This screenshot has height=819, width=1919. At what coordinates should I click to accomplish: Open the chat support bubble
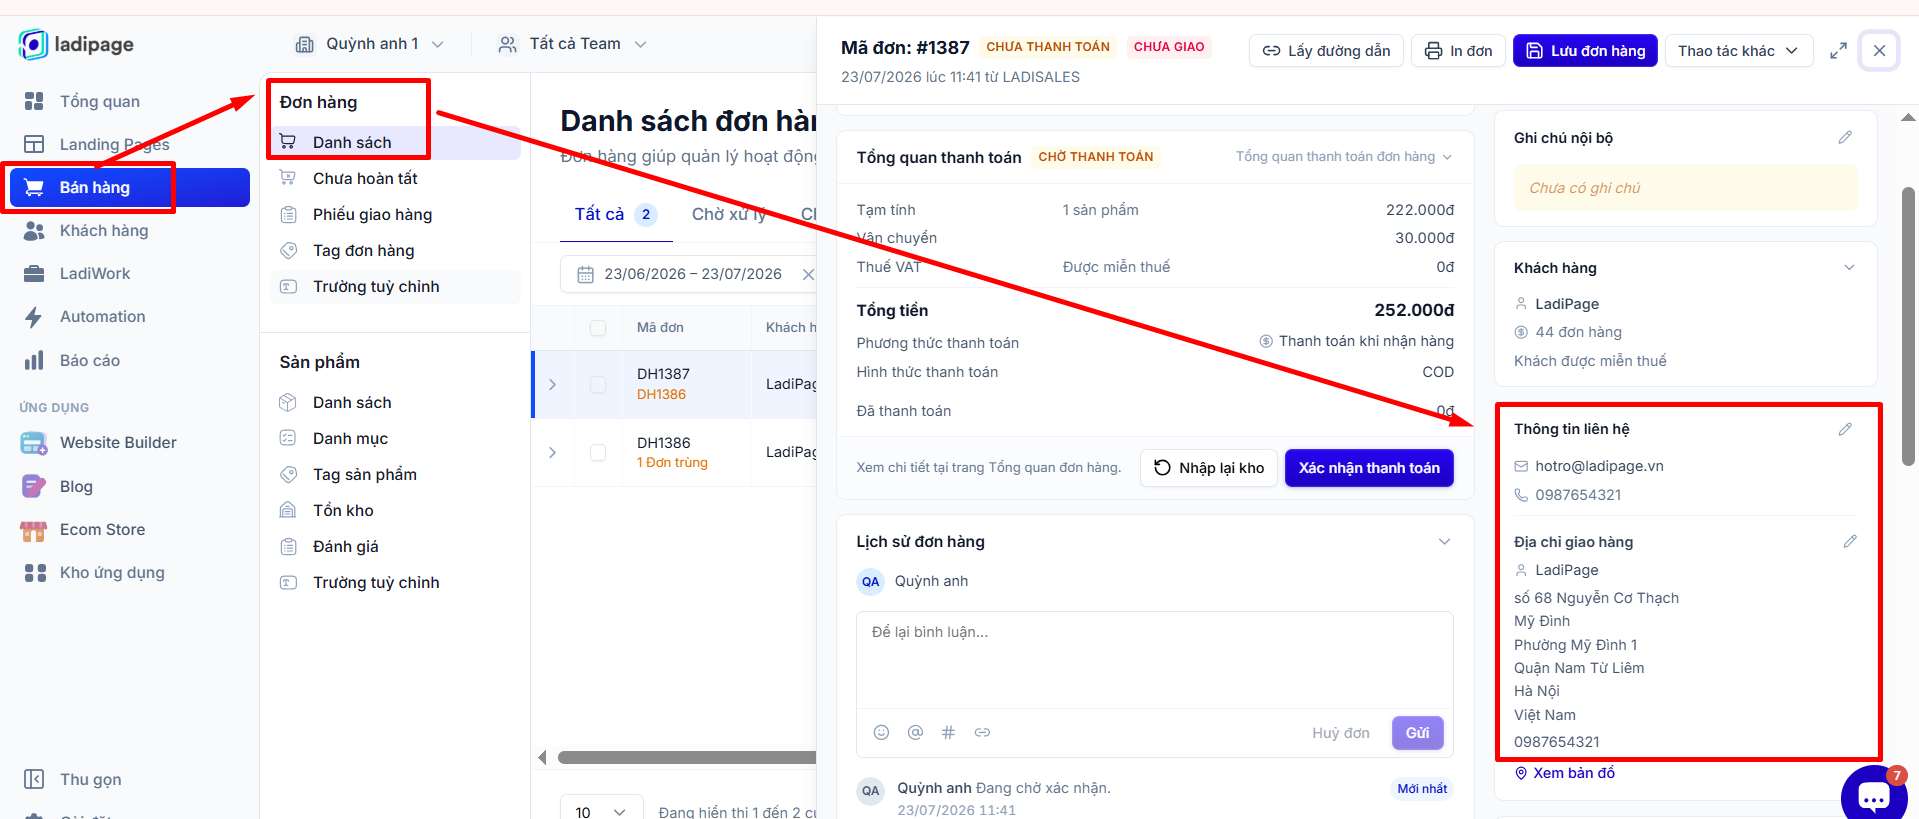click(1873, 796)
